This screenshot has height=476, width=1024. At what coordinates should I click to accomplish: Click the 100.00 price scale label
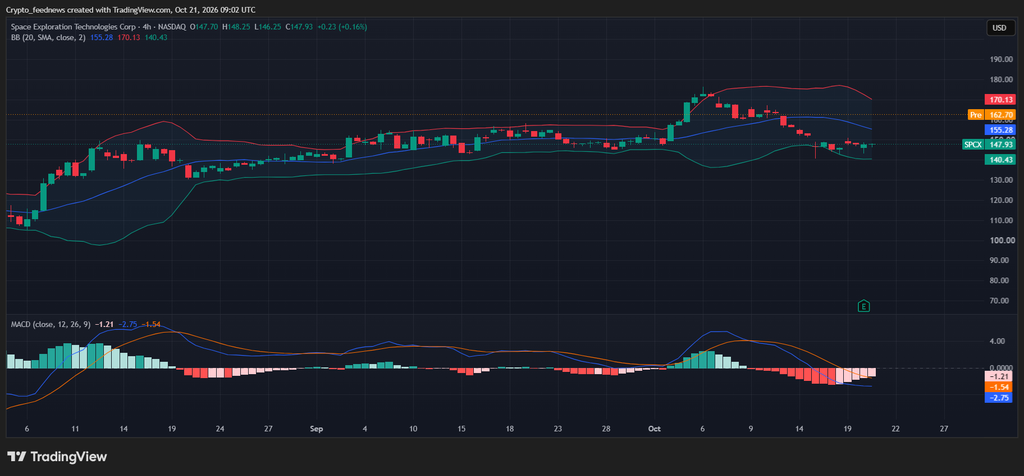pos(1002,240)
